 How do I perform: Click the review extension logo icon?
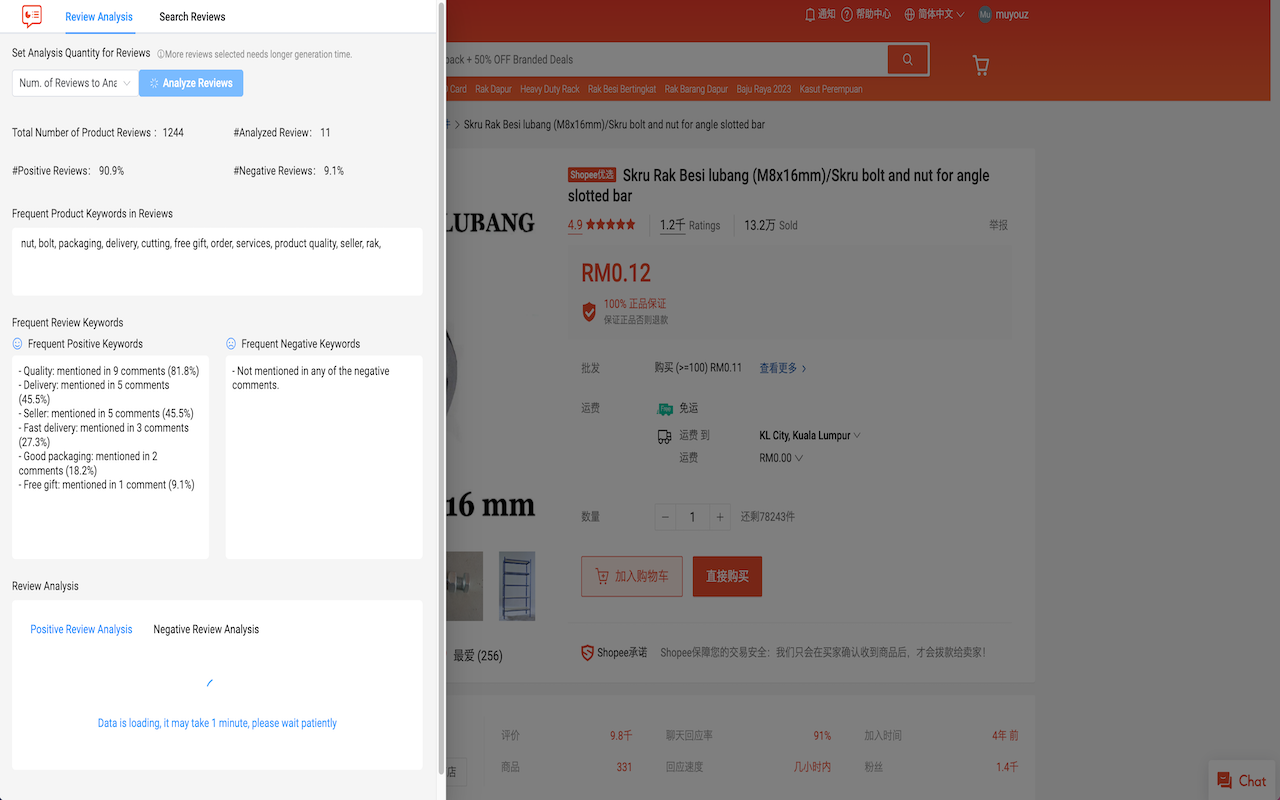(x=32, y=16)
